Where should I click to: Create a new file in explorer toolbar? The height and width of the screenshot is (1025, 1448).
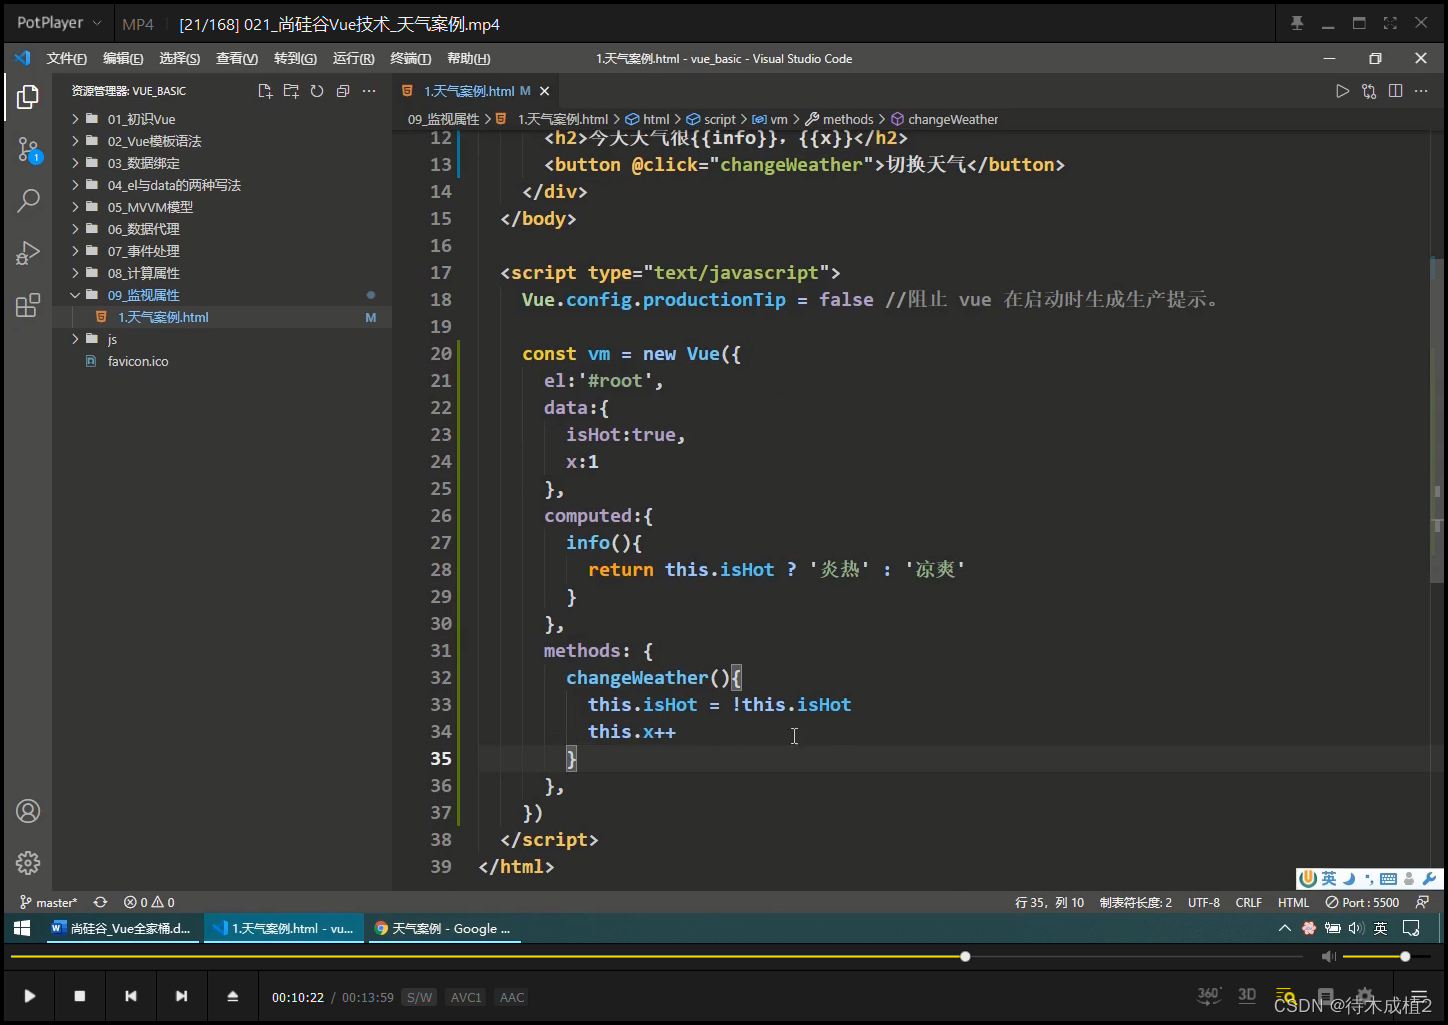pos(265,91)
